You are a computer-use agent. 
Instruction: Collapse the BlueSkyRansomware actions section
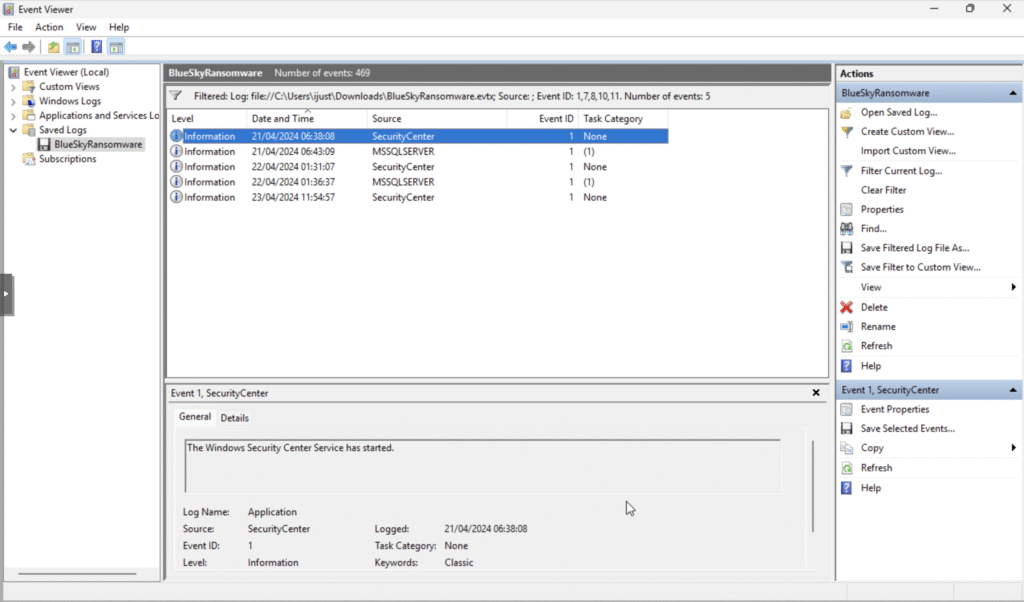[1014, 93]
